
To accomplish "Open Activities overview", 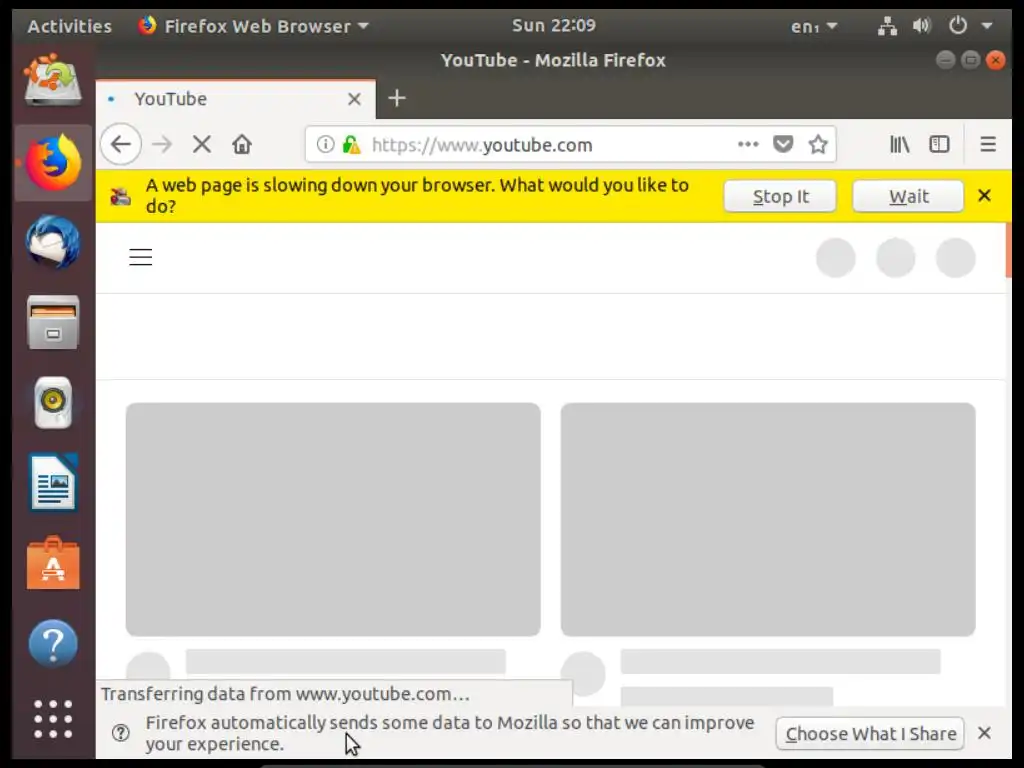I will (x=70, y=26).
